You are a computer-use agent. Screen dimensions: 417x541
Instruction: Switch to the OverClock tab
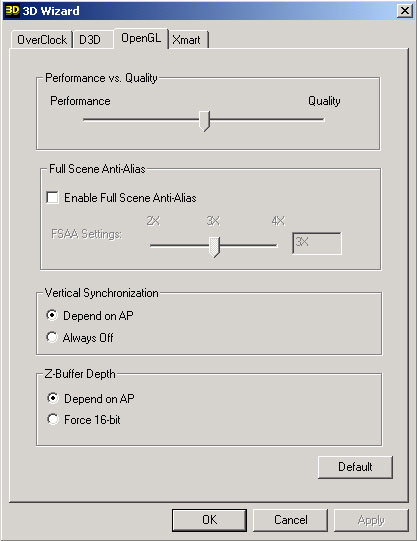tap(42, 40)
